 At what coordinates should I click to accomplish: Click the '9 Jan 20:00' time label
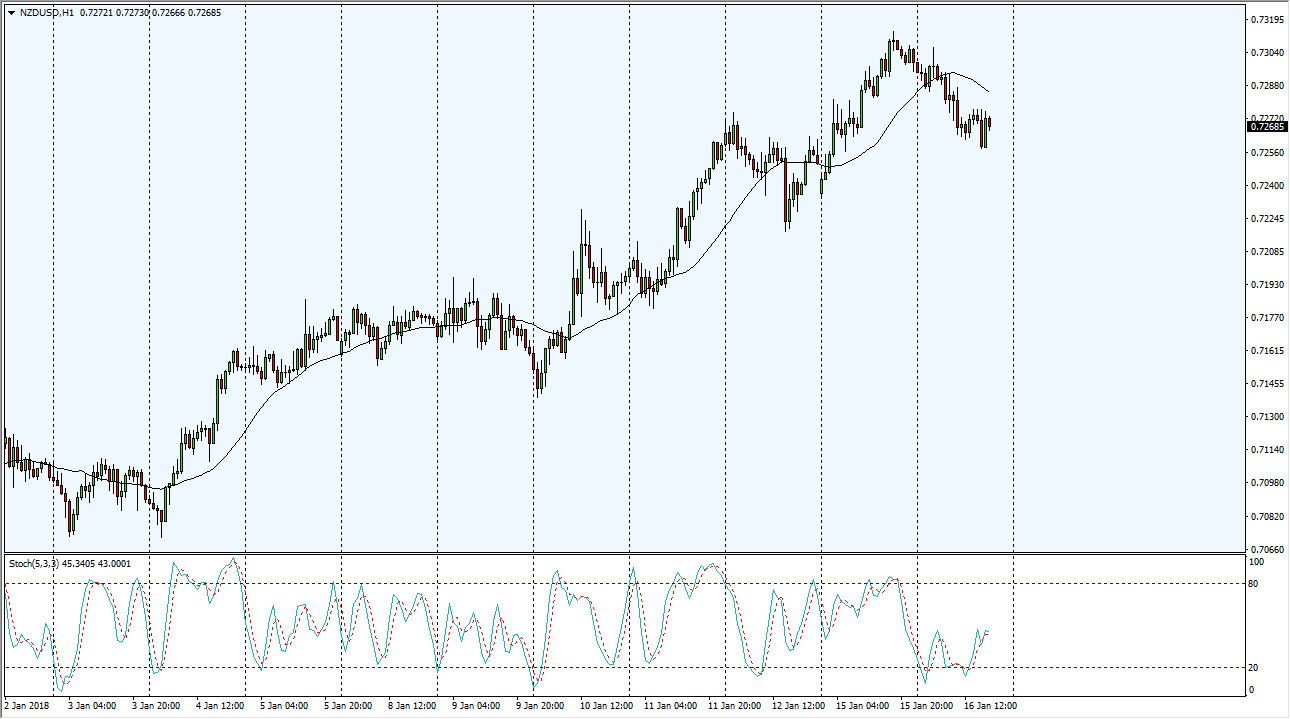click(x=540, y=706)
